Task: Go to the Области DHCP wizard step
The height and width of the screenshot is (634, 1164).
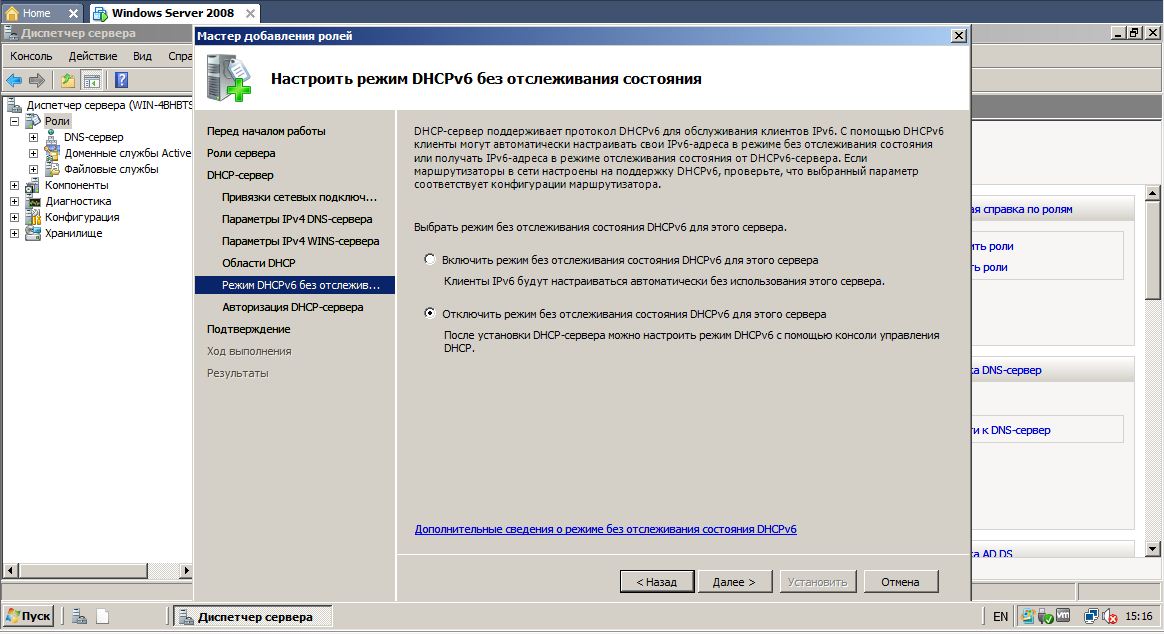Action: (258, 263)
